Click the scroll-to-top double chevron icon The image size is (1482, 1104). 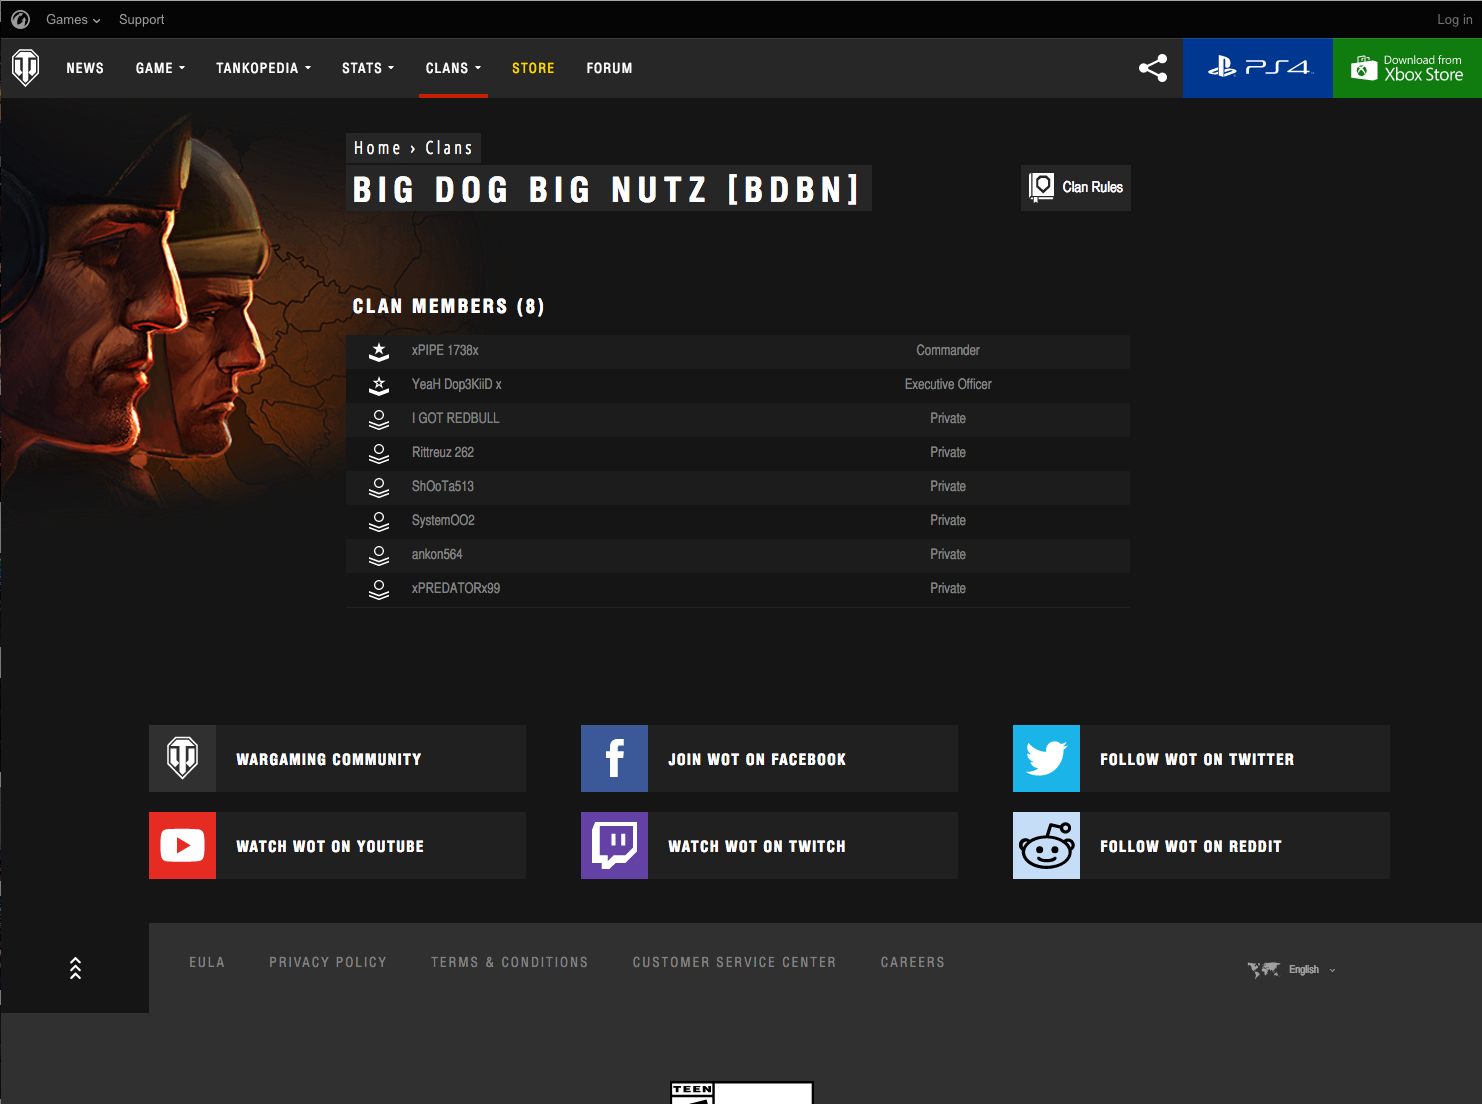coord(75,968)
